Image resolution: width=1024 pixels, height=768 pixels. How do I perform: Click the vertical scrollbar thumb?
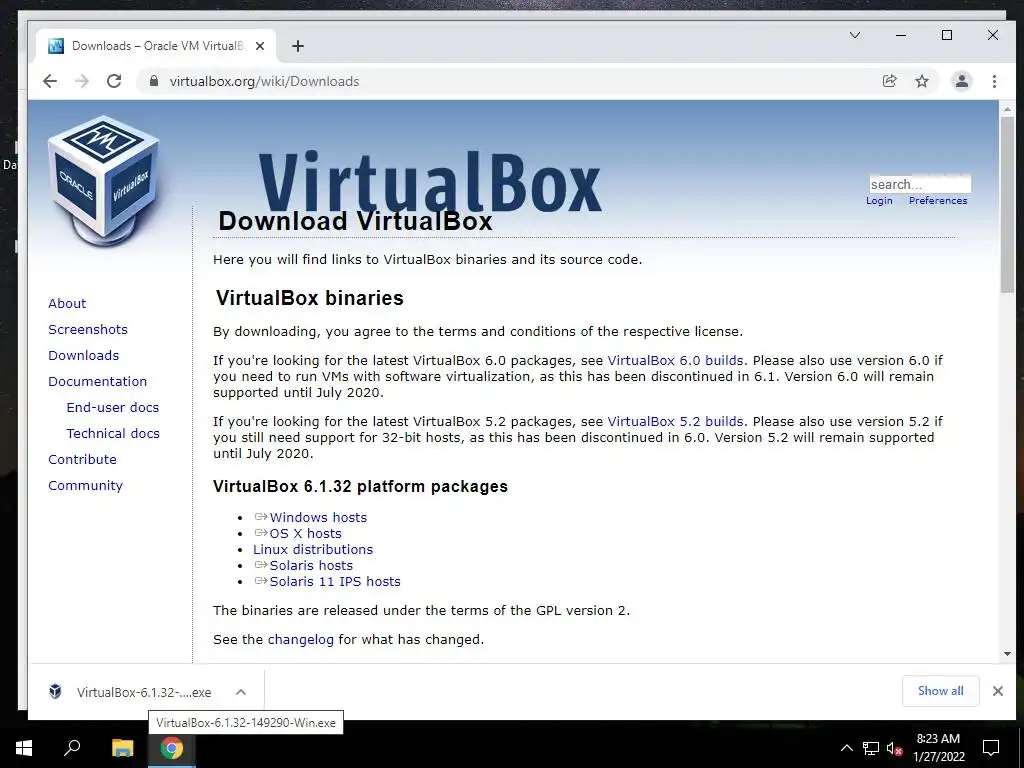coord(1007,205)
